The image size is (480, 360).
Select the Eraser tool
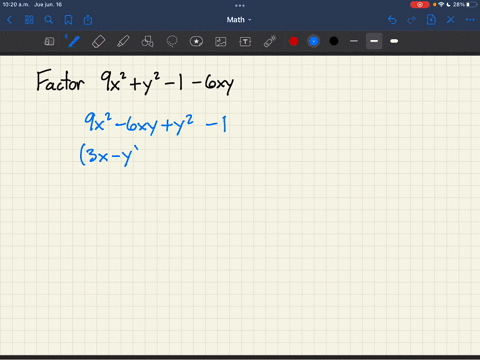(98, 42)
